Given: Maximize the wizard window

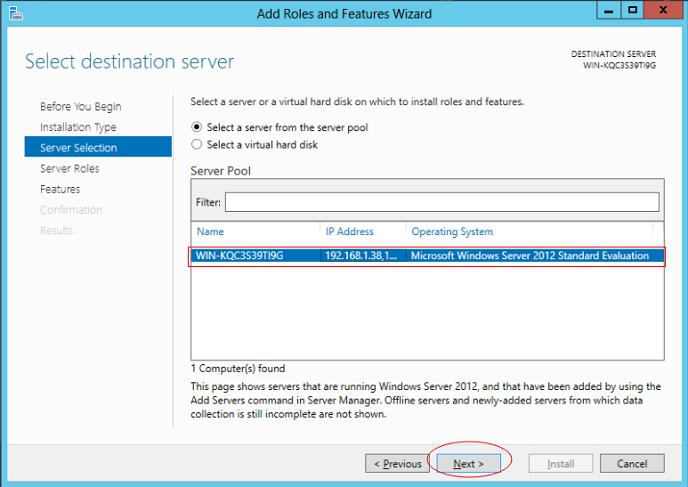Looking at the screenshot, I should click(x=632, y=11).
